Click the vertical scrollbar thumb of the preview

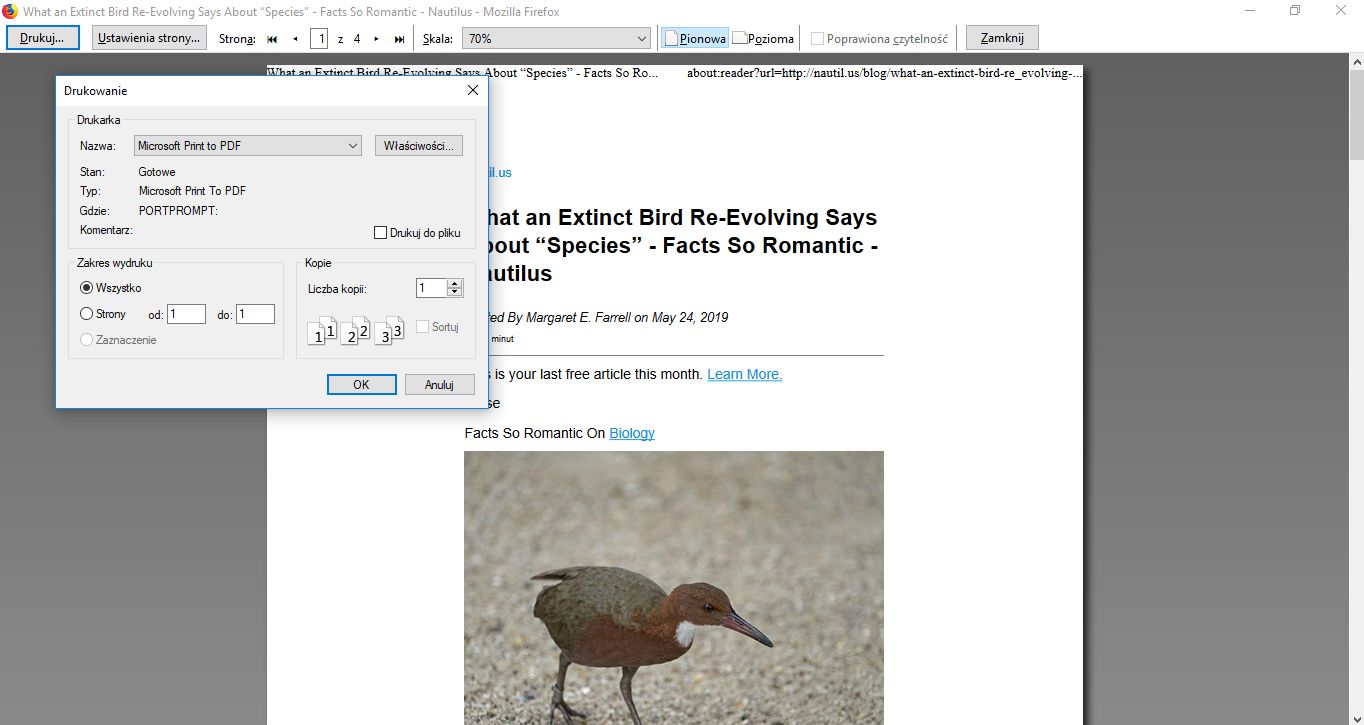point(1356,114)
